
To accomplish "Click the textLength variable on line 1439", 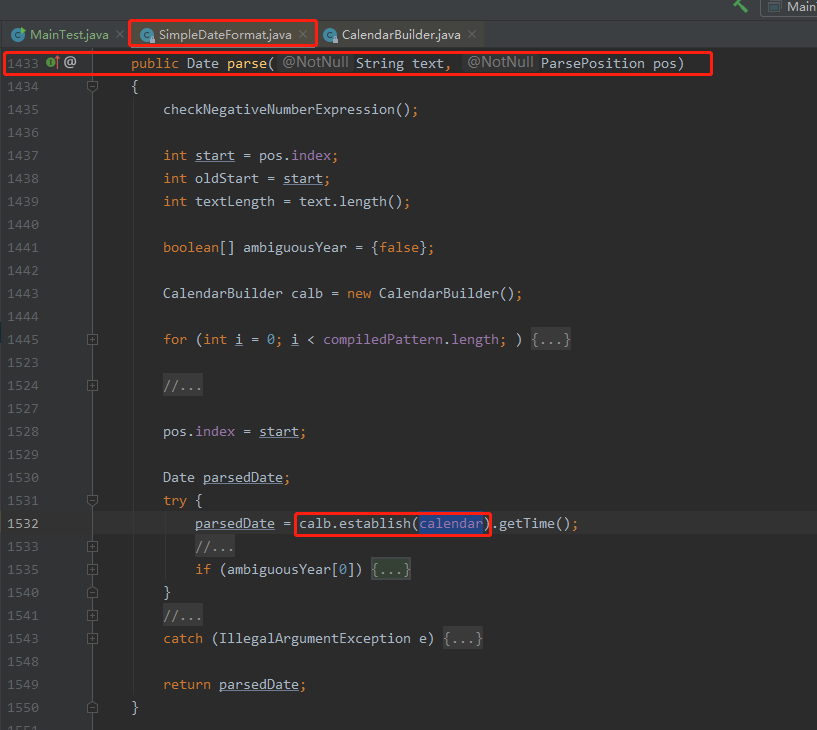I will (x=234, y=202).
